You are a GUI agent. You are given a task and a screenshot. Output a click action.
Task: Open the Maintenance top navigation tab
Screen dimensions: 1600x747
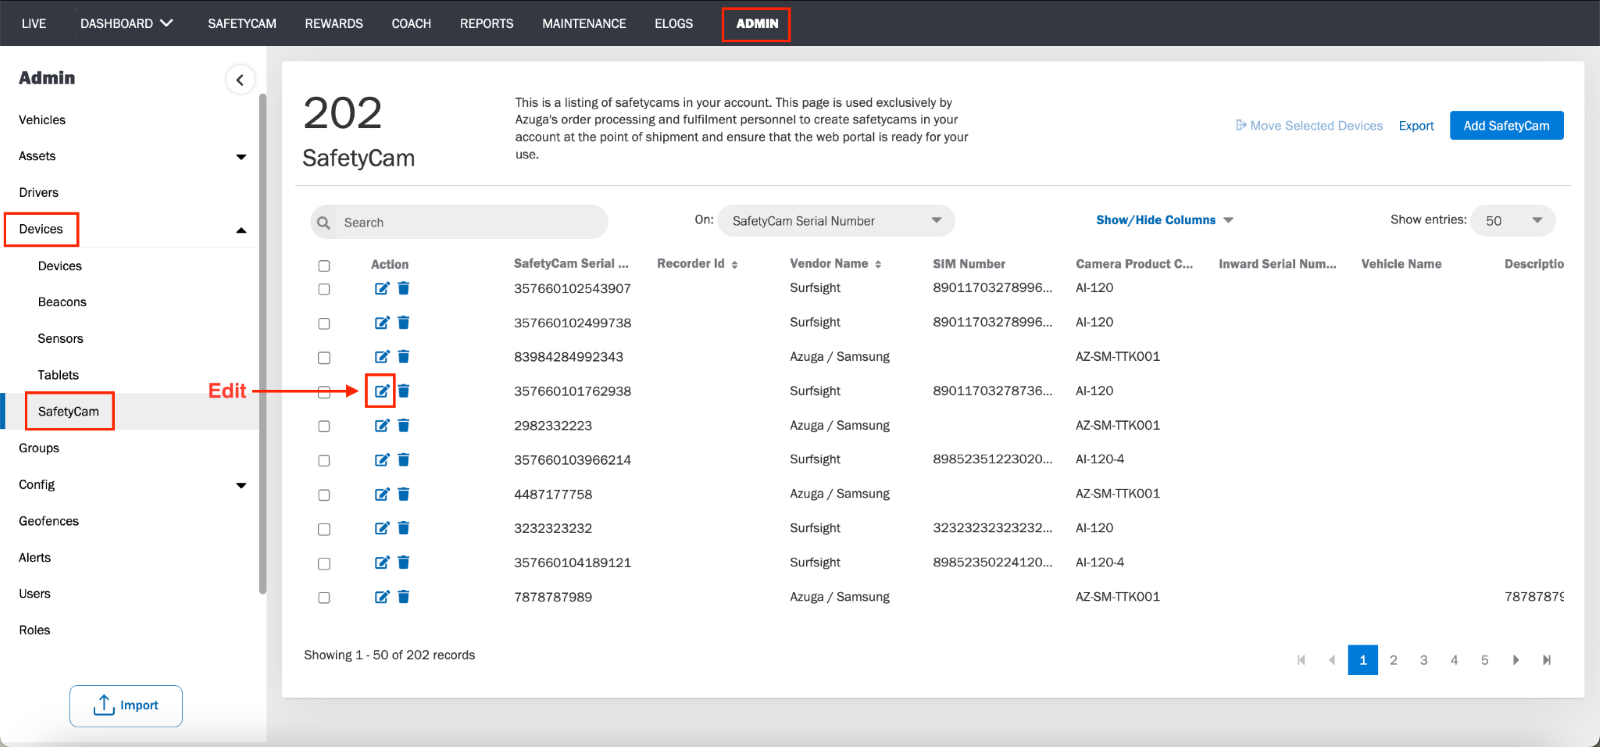(x=584, y=23)
